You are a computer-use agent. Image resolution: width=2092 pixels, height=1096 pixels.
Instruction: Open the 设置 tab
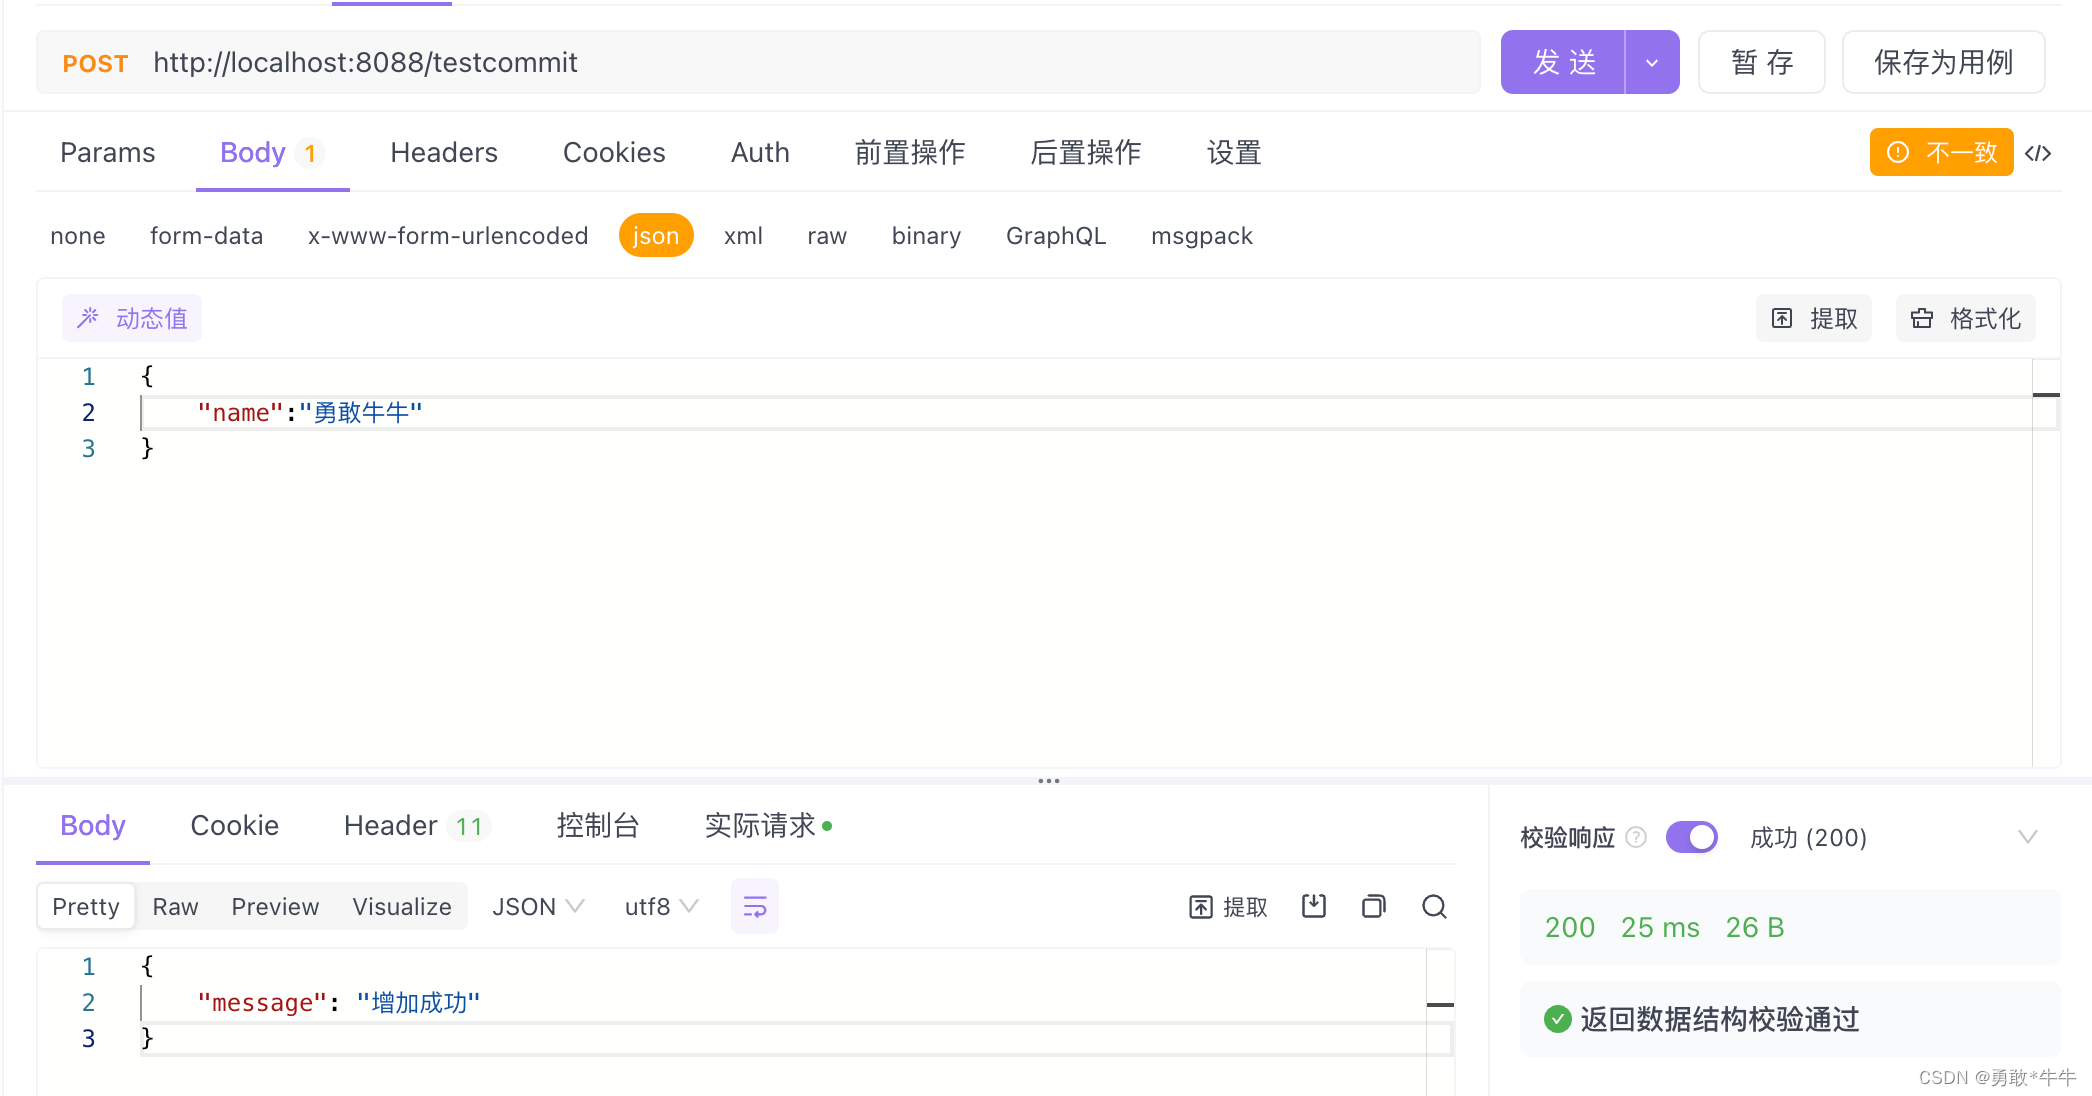(x=1234, y=153)
